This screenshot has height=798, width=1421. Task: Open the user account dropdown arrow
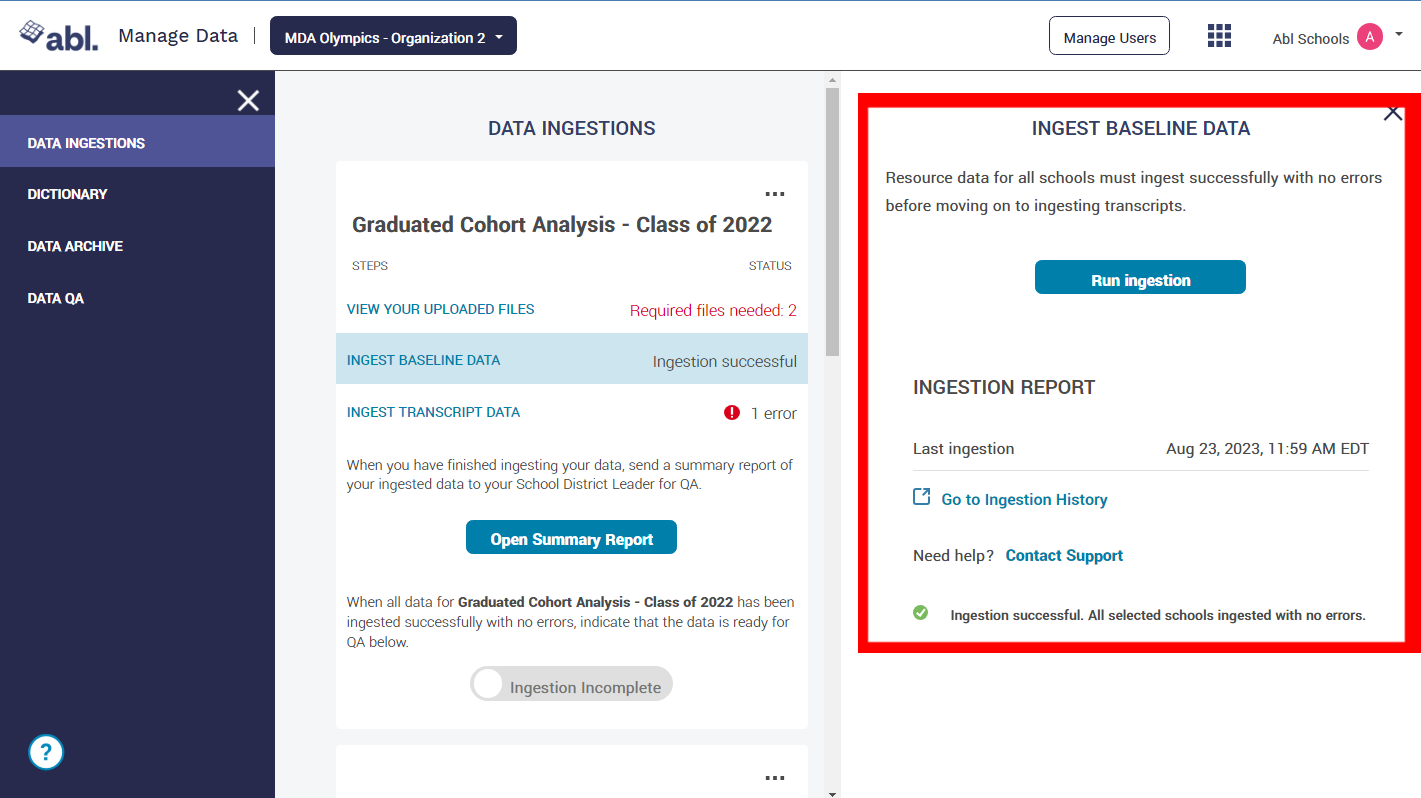[1399, 35]
